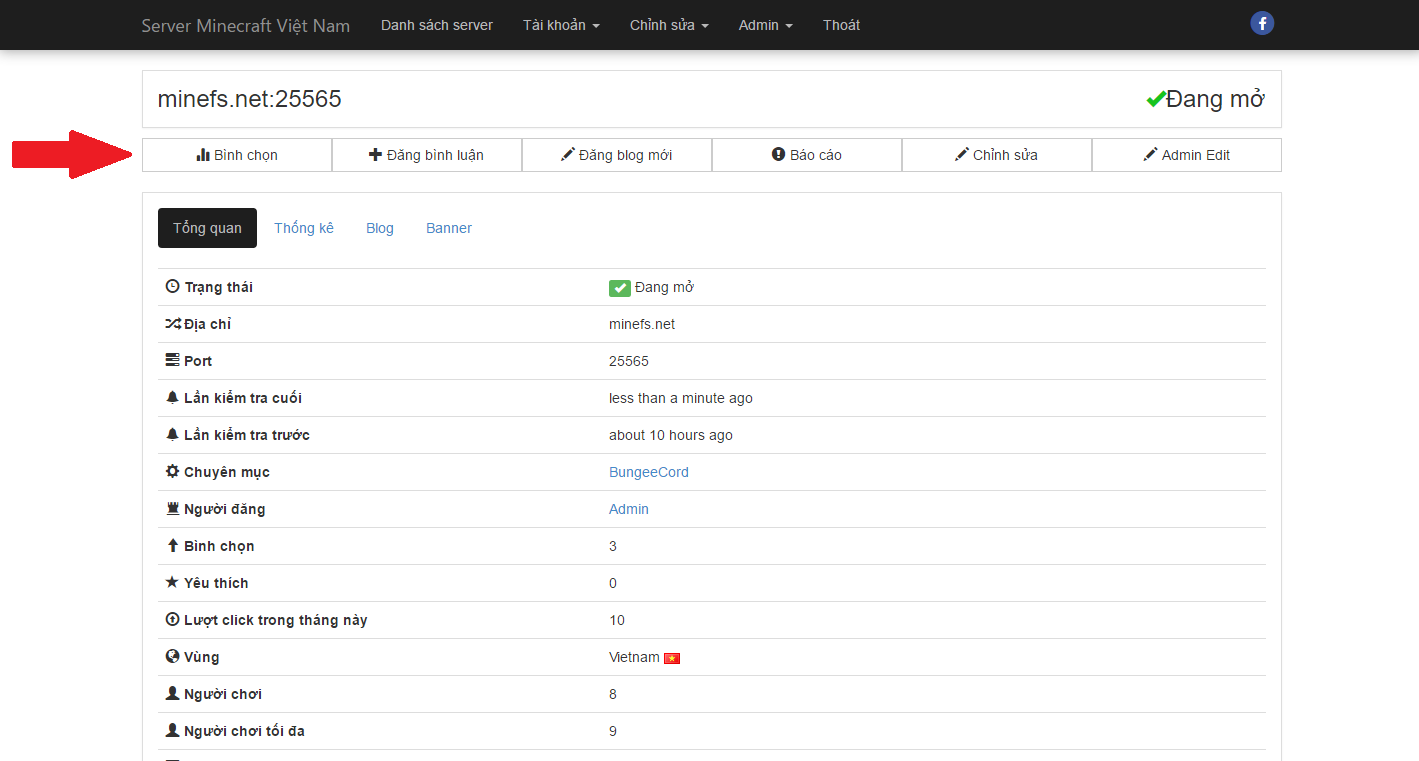Click the user icon beside Người chơi
Screen dimensions: 1419x761
[172, 694]
